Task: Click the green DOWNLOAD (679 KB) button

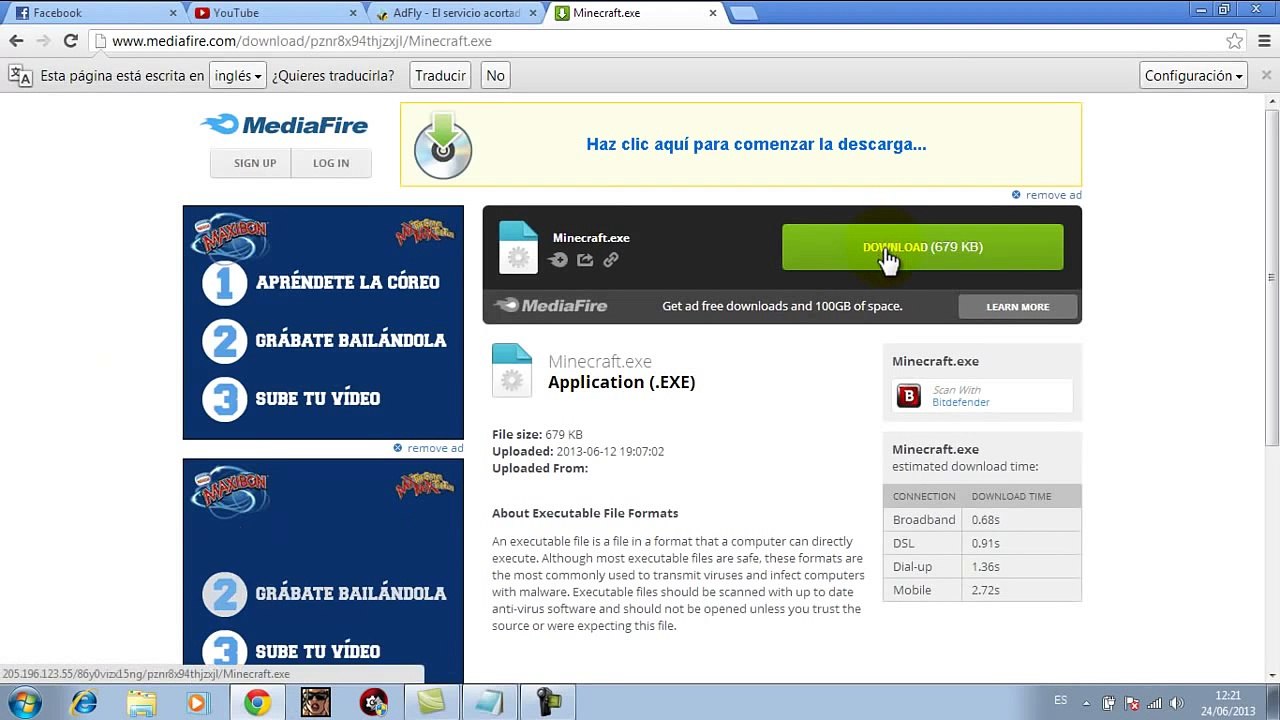Action: coord(922,247)
